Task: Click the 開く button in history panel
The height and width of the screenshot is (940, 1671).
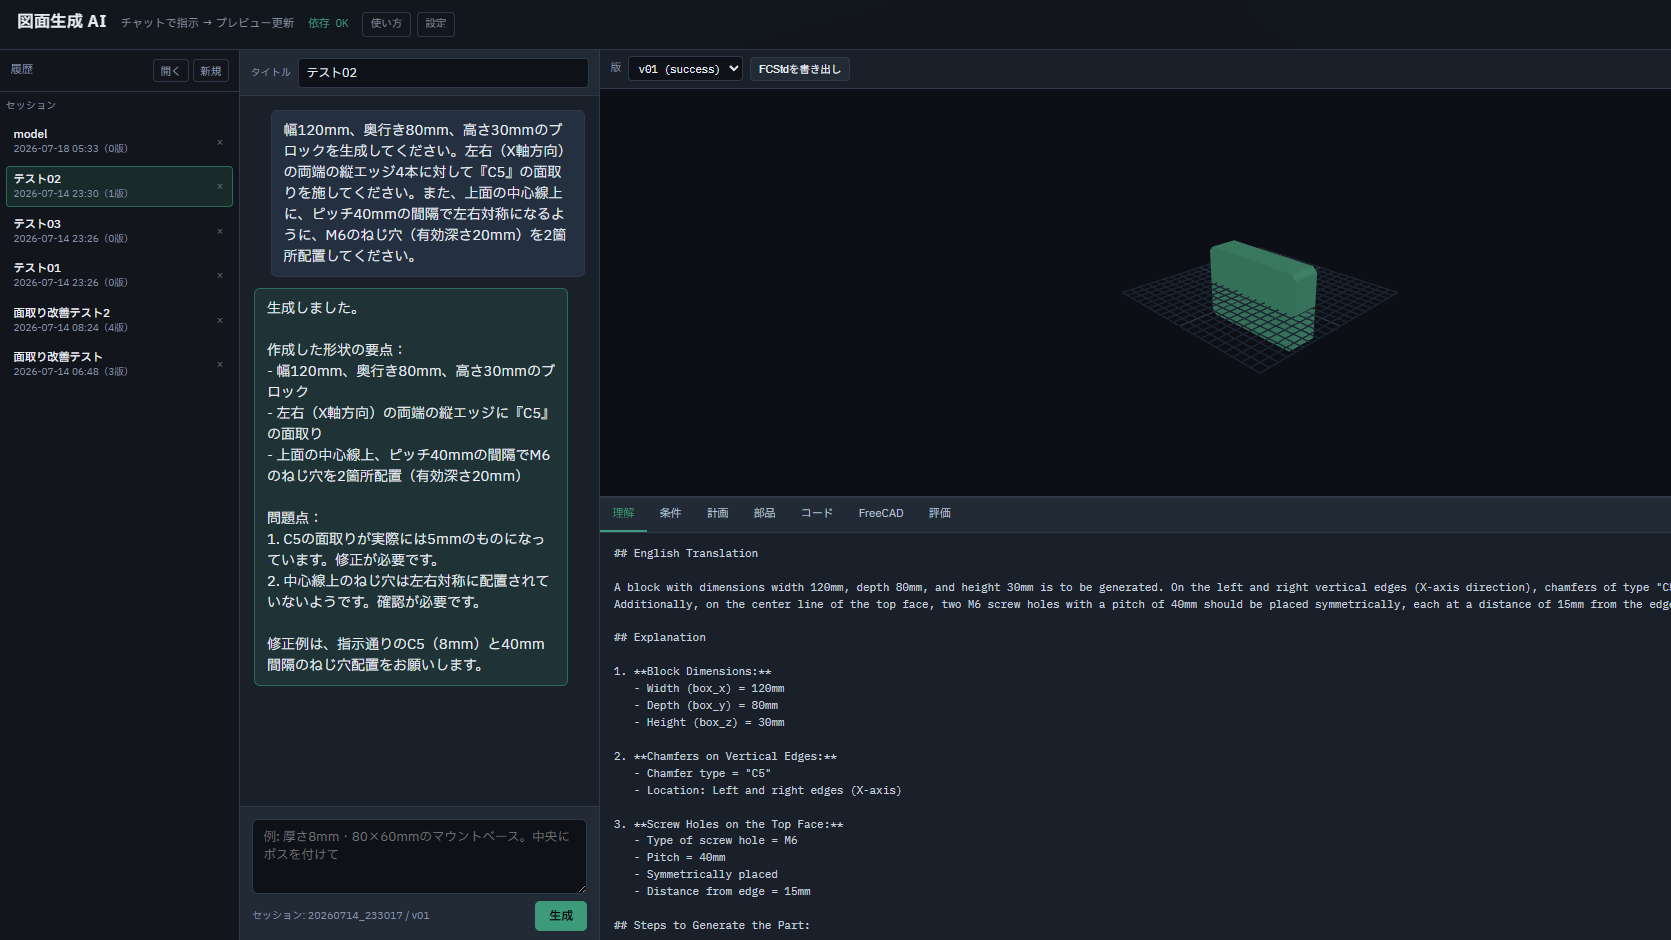Action: pos(171,71)
